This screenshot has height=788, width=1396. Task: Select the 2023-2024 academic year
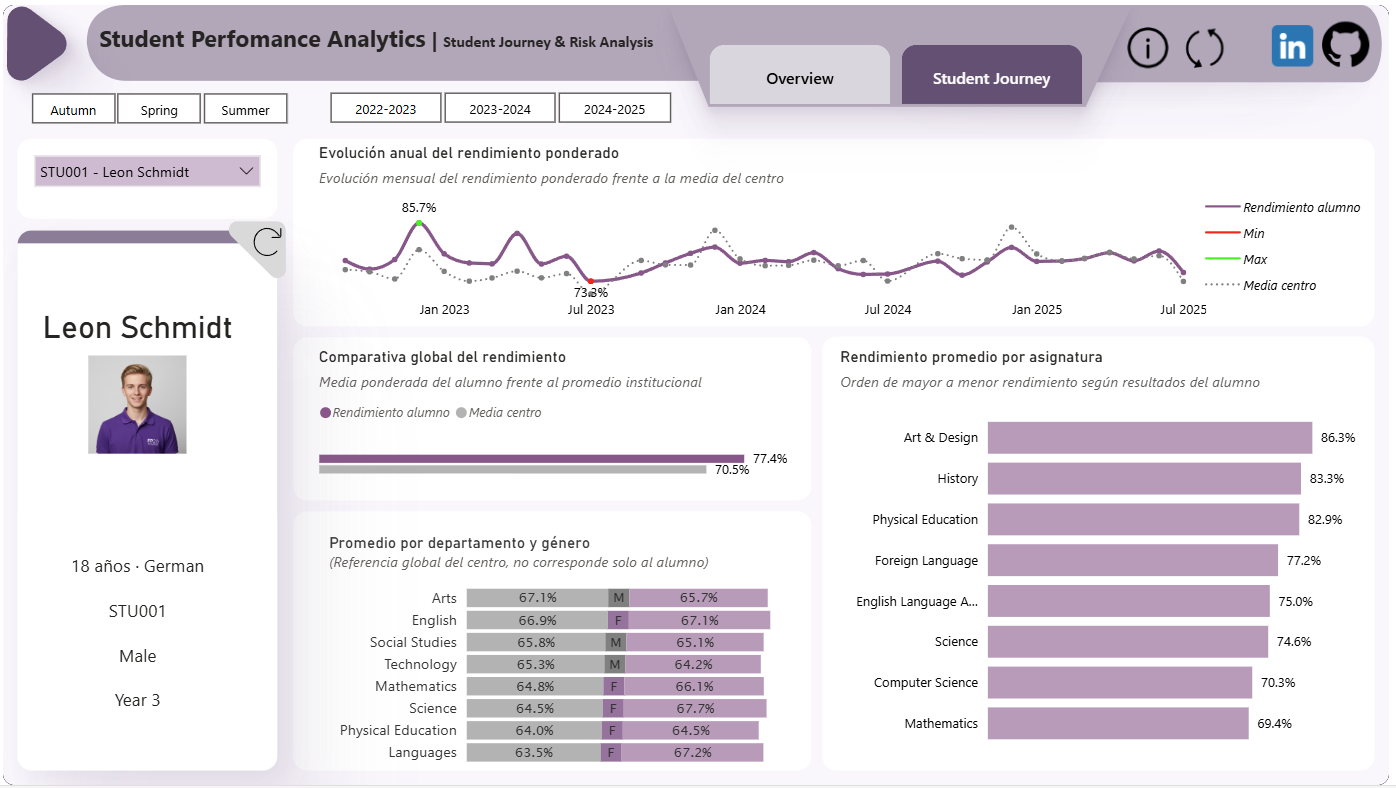pos(500,108)
